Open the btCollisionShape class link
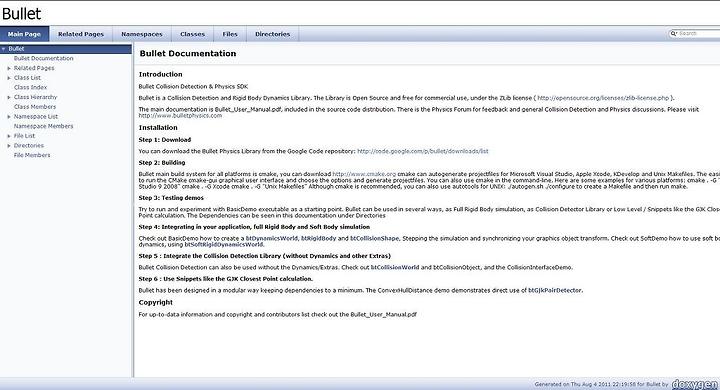This screenshot has height=390, width=720. coord(375,238)
